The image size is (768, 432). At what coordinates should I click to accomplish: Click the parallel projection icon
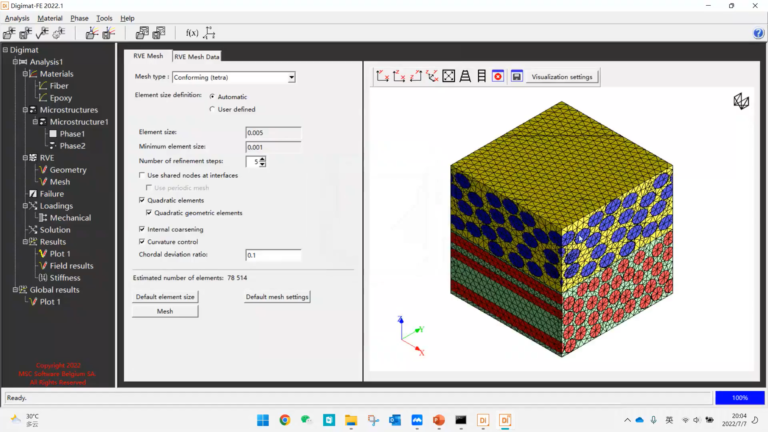pyautogui.click(x=482, y=76)
